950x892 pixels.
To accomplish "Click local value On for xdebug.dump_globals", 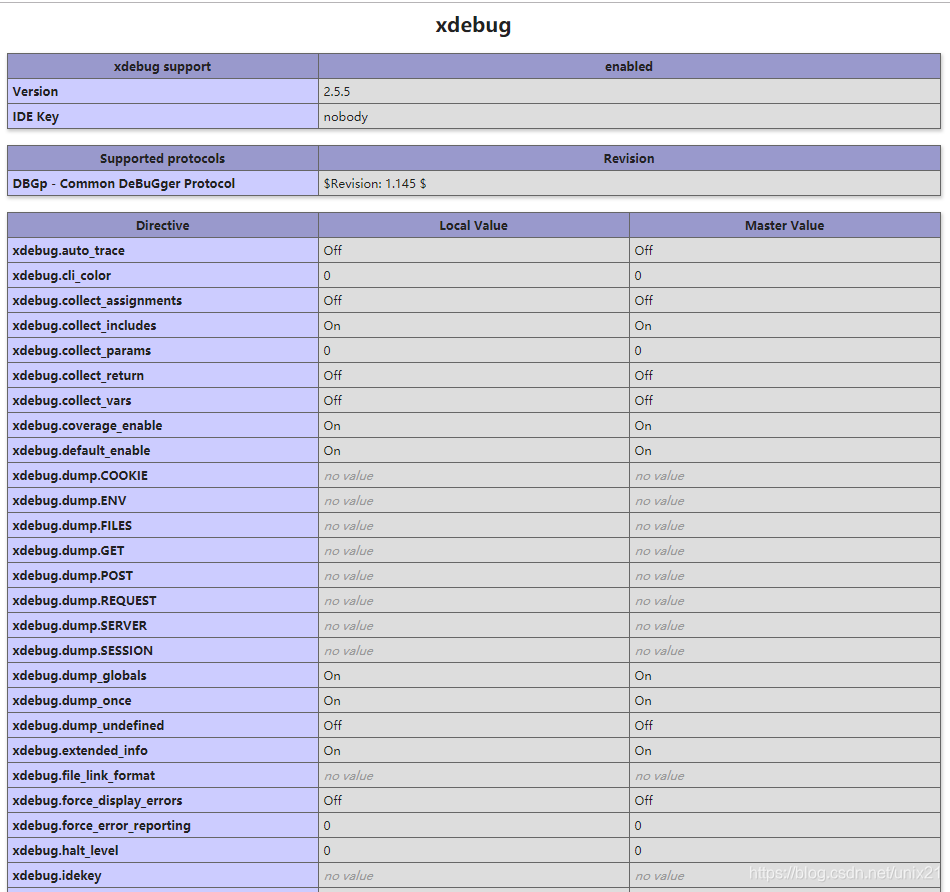I will point(332,676).
